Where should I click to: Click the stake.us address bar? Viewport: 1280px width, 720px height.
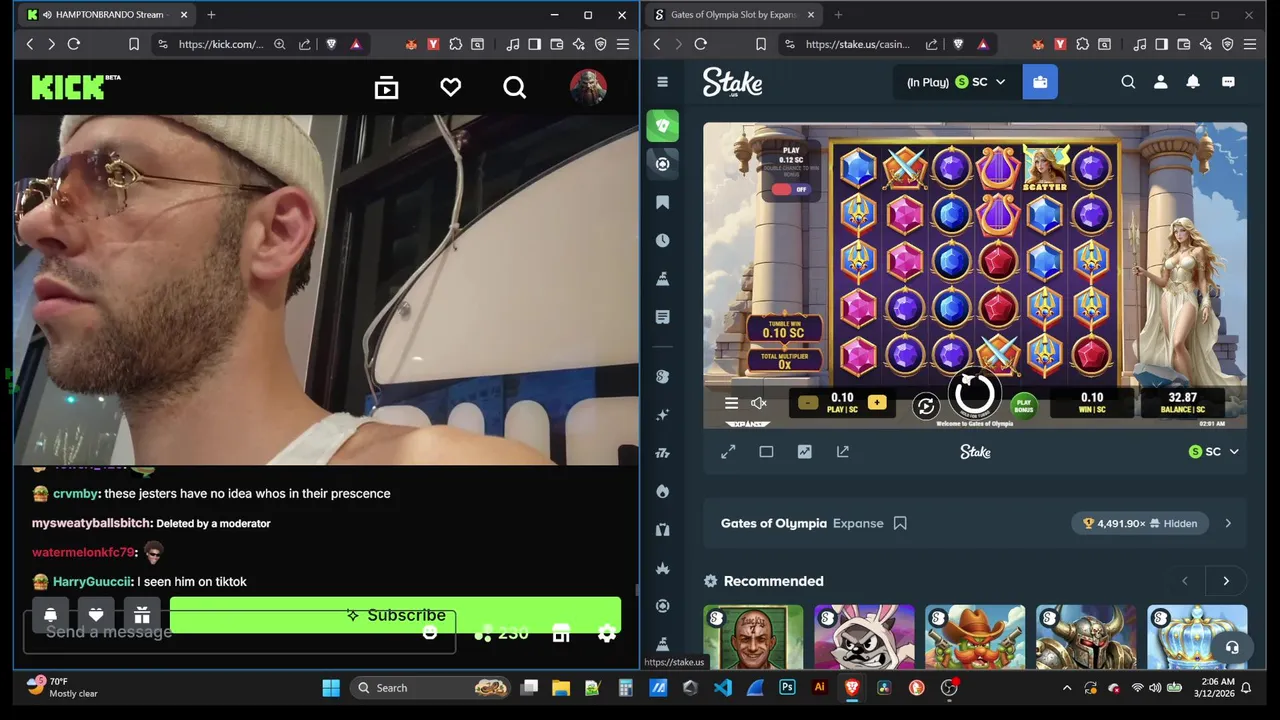click(857, 44)
